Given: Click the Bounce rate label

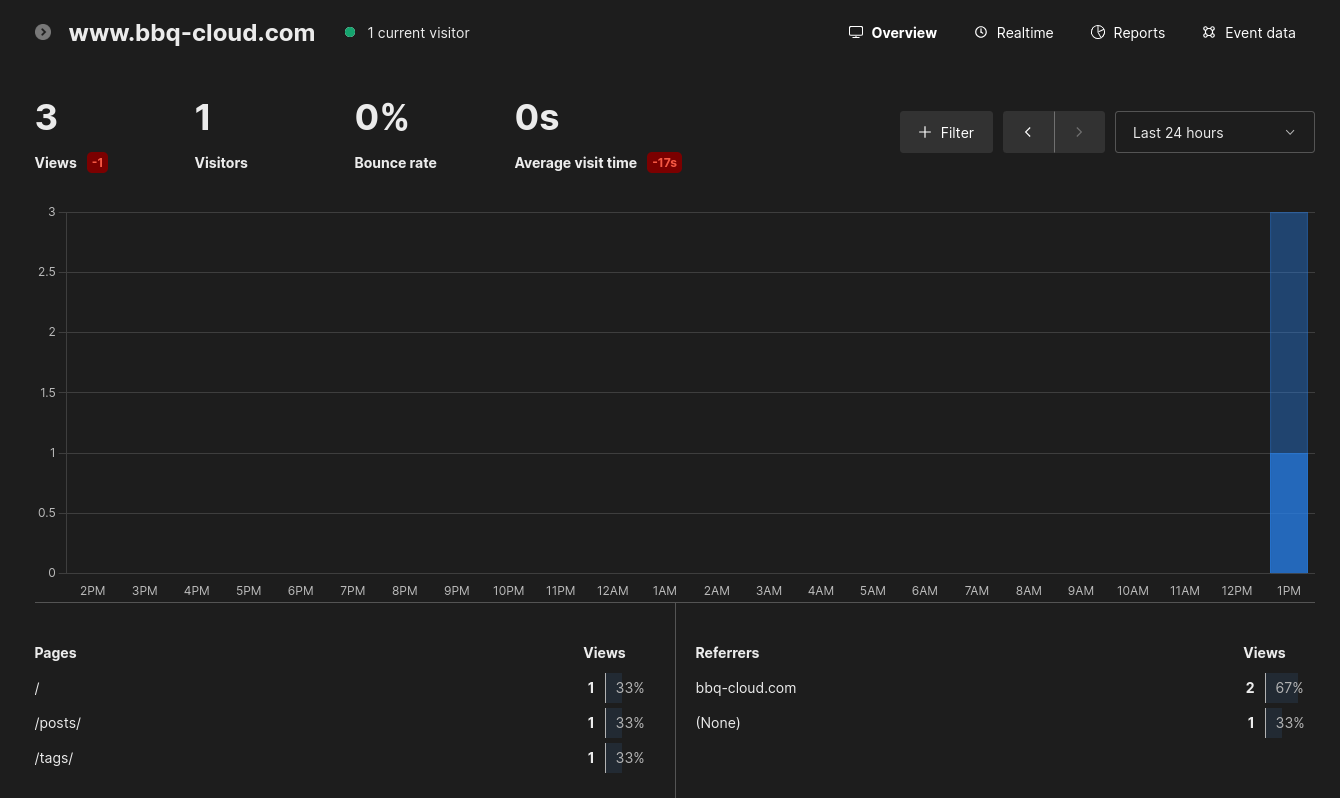Looking at the screenshot, I should click(395, 163).
